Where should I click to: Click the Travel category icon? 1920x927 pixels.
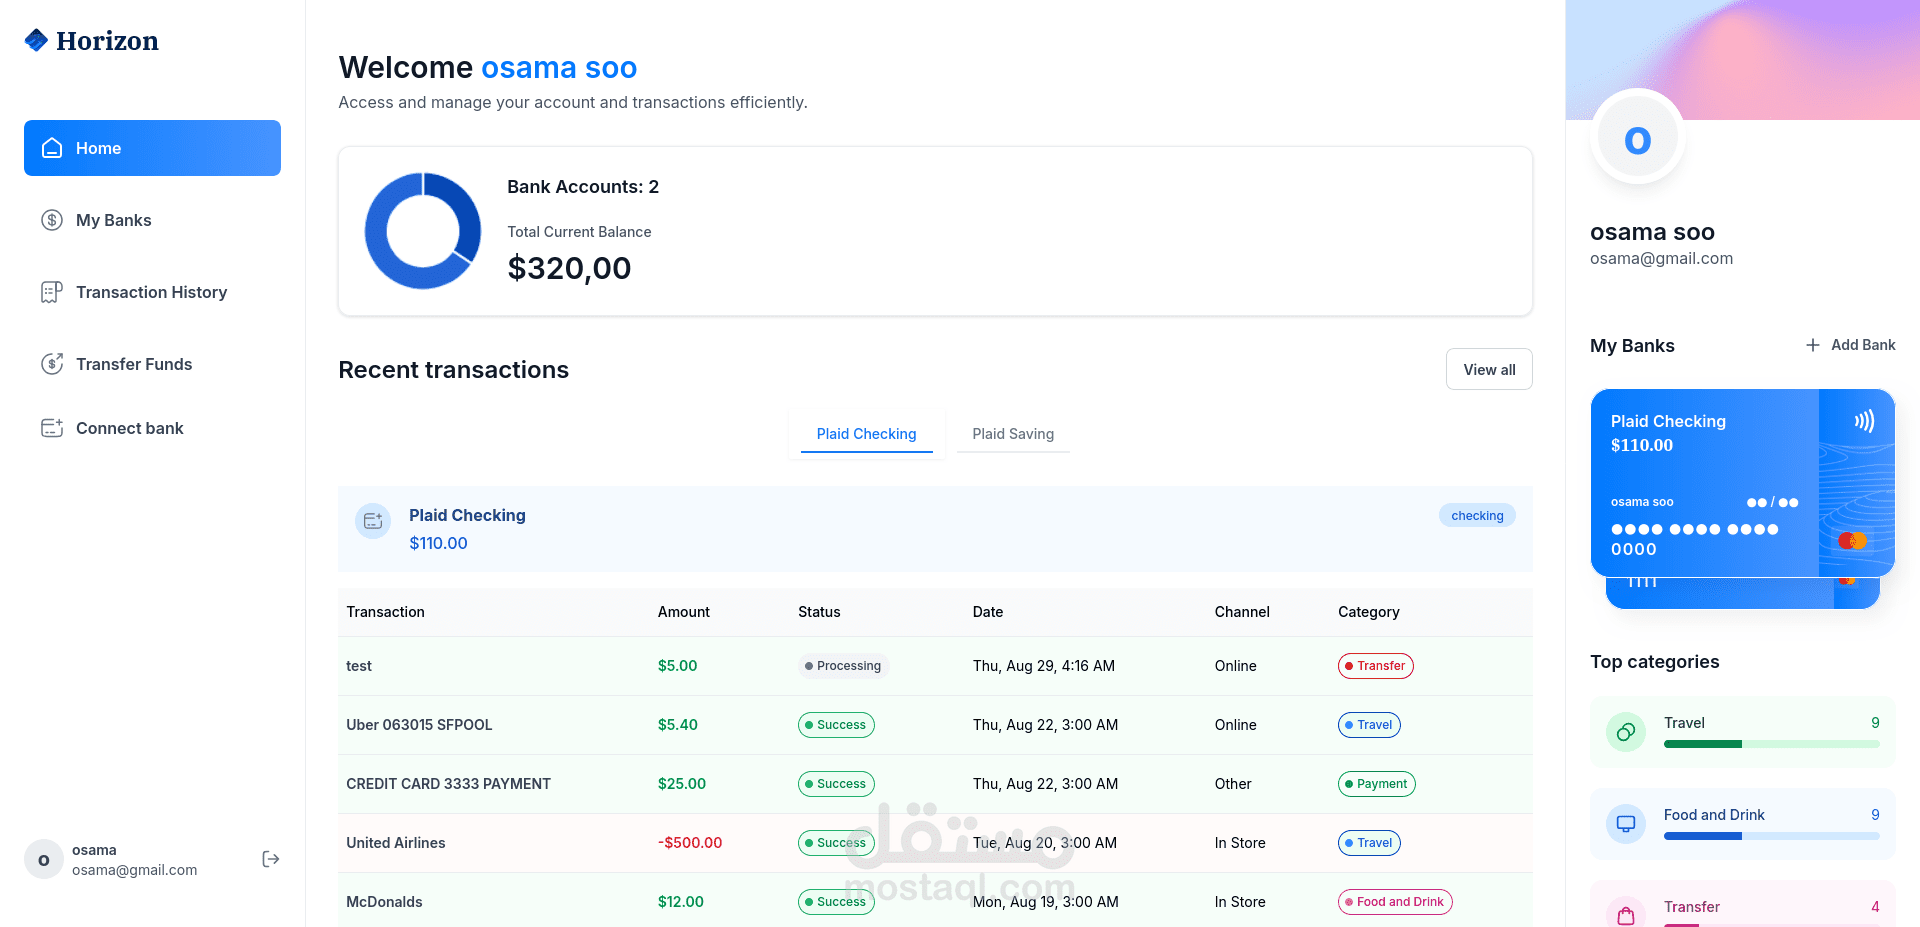click(x=1625, y=732)
